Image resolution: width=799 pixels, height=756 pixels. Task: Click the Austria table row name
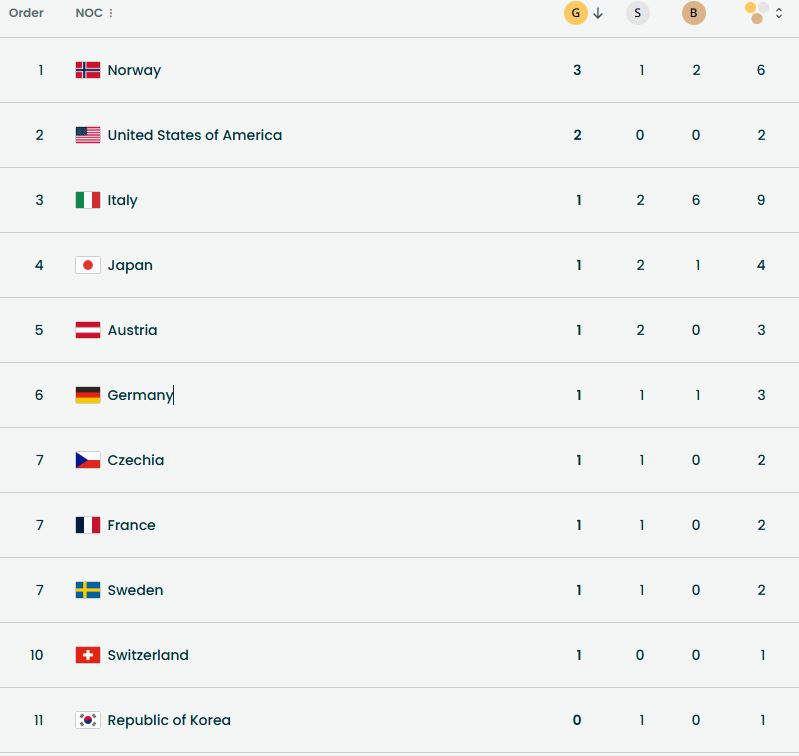132,330
